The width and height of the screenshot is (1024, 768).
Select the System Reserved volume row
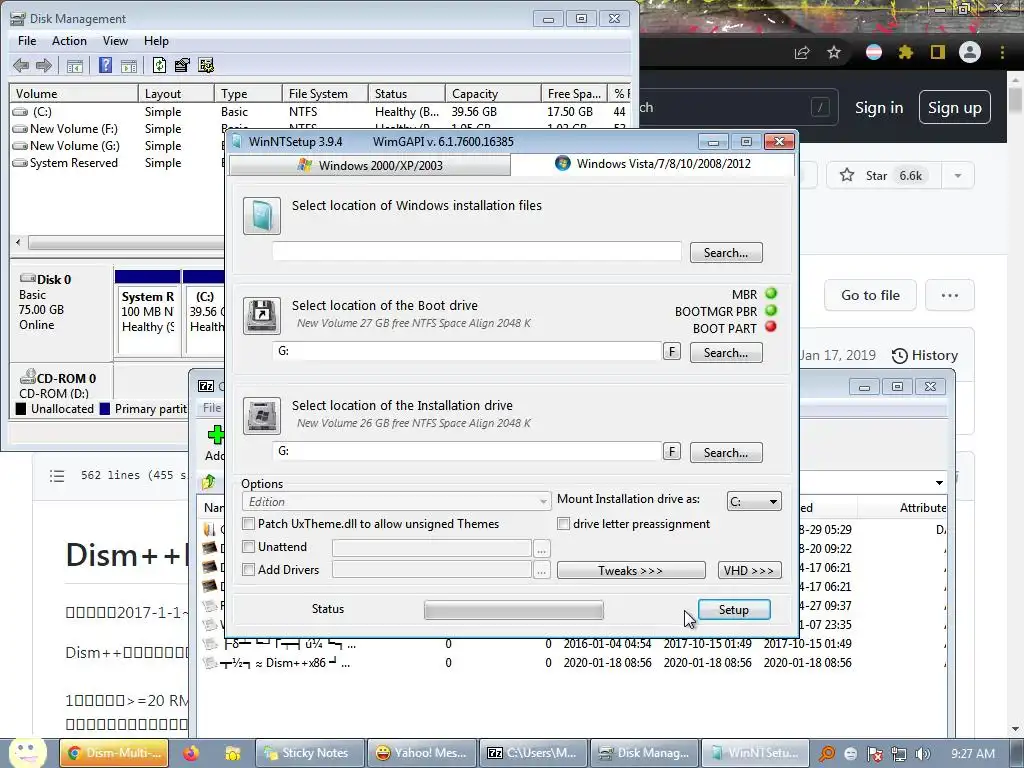click(119, 163)
